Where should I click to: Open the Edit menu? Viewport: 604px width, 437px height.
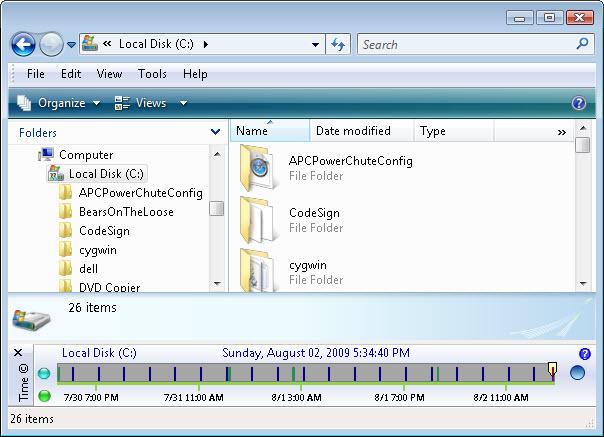[x=71, y=74]
